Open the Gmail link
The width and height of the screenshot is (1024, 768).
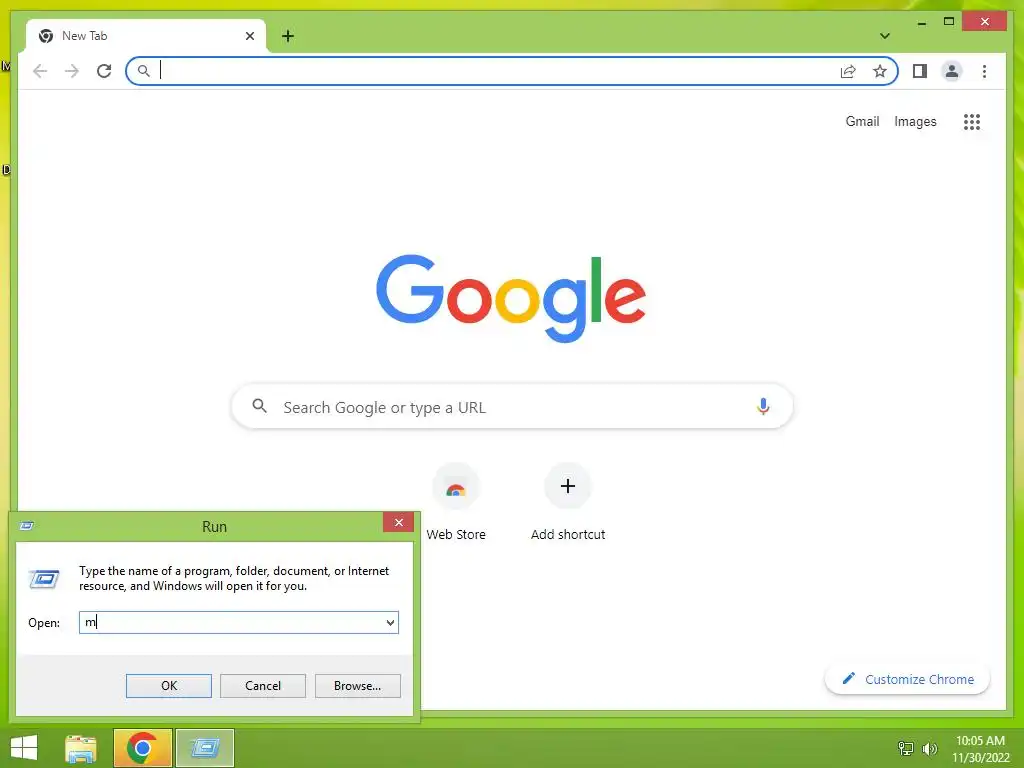tap(862, 121)
